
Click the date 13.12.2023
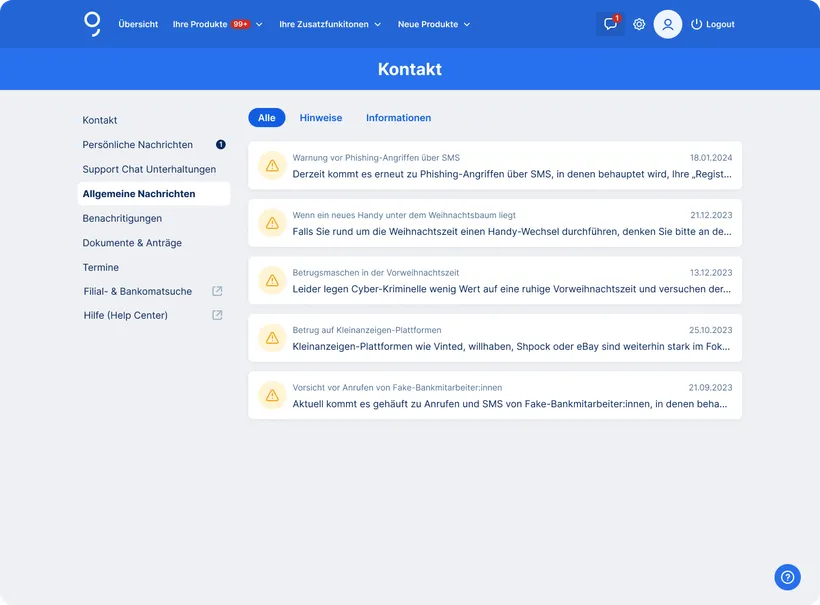[711, 273]
